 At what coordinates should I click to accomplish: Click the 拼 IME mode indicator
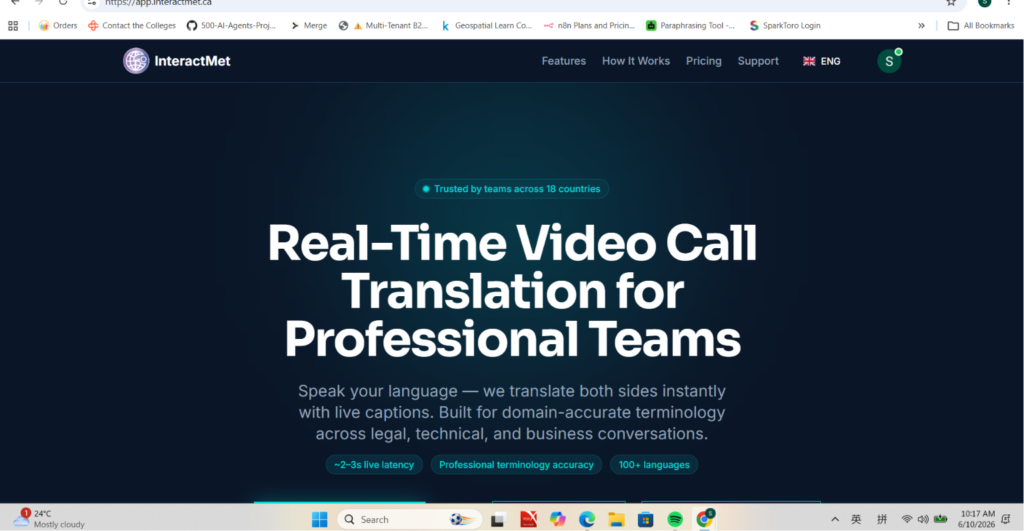[882, 519]
